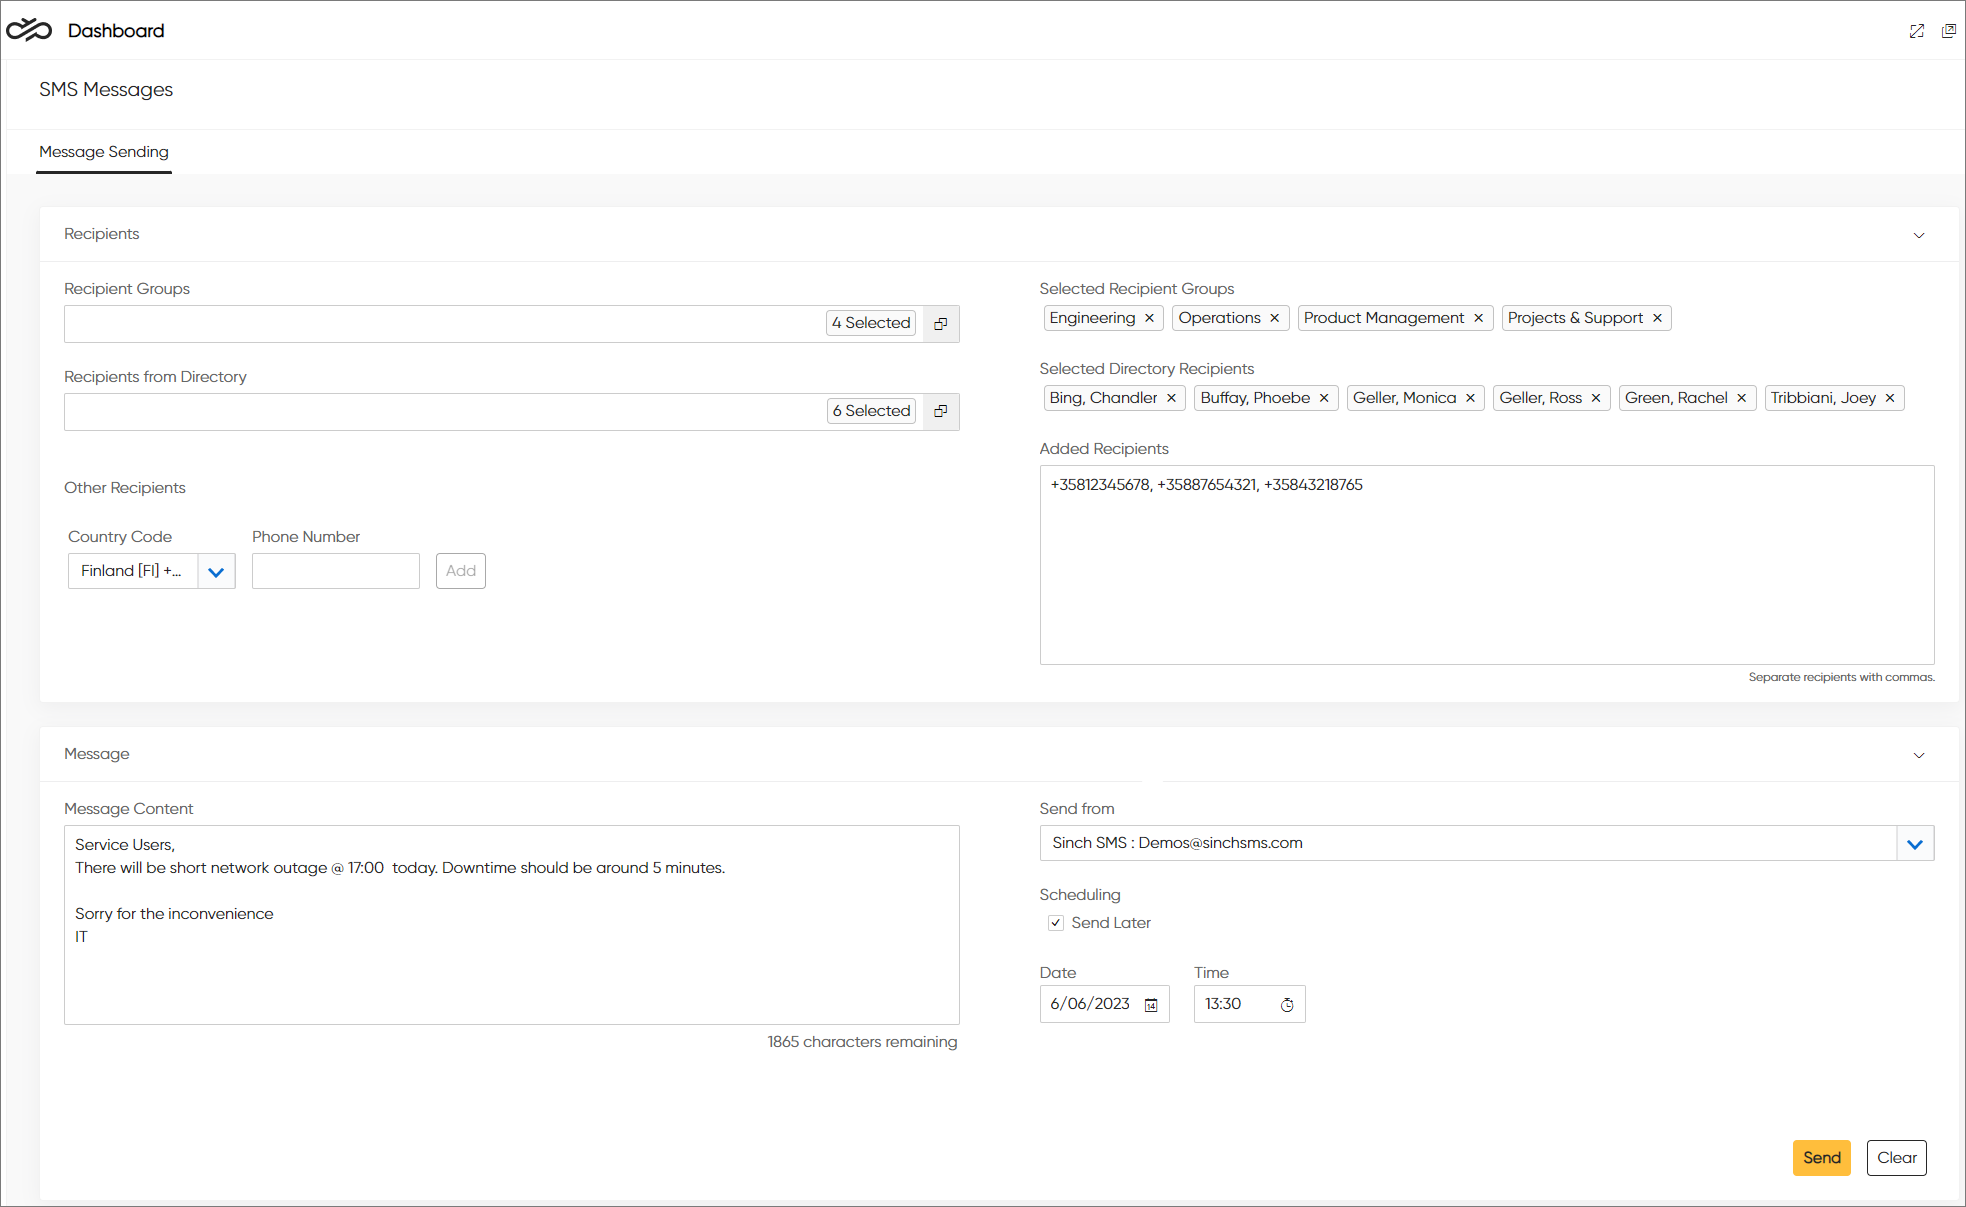Remove Tribbiani, Joey recipient tag

tap(1891, 398)
